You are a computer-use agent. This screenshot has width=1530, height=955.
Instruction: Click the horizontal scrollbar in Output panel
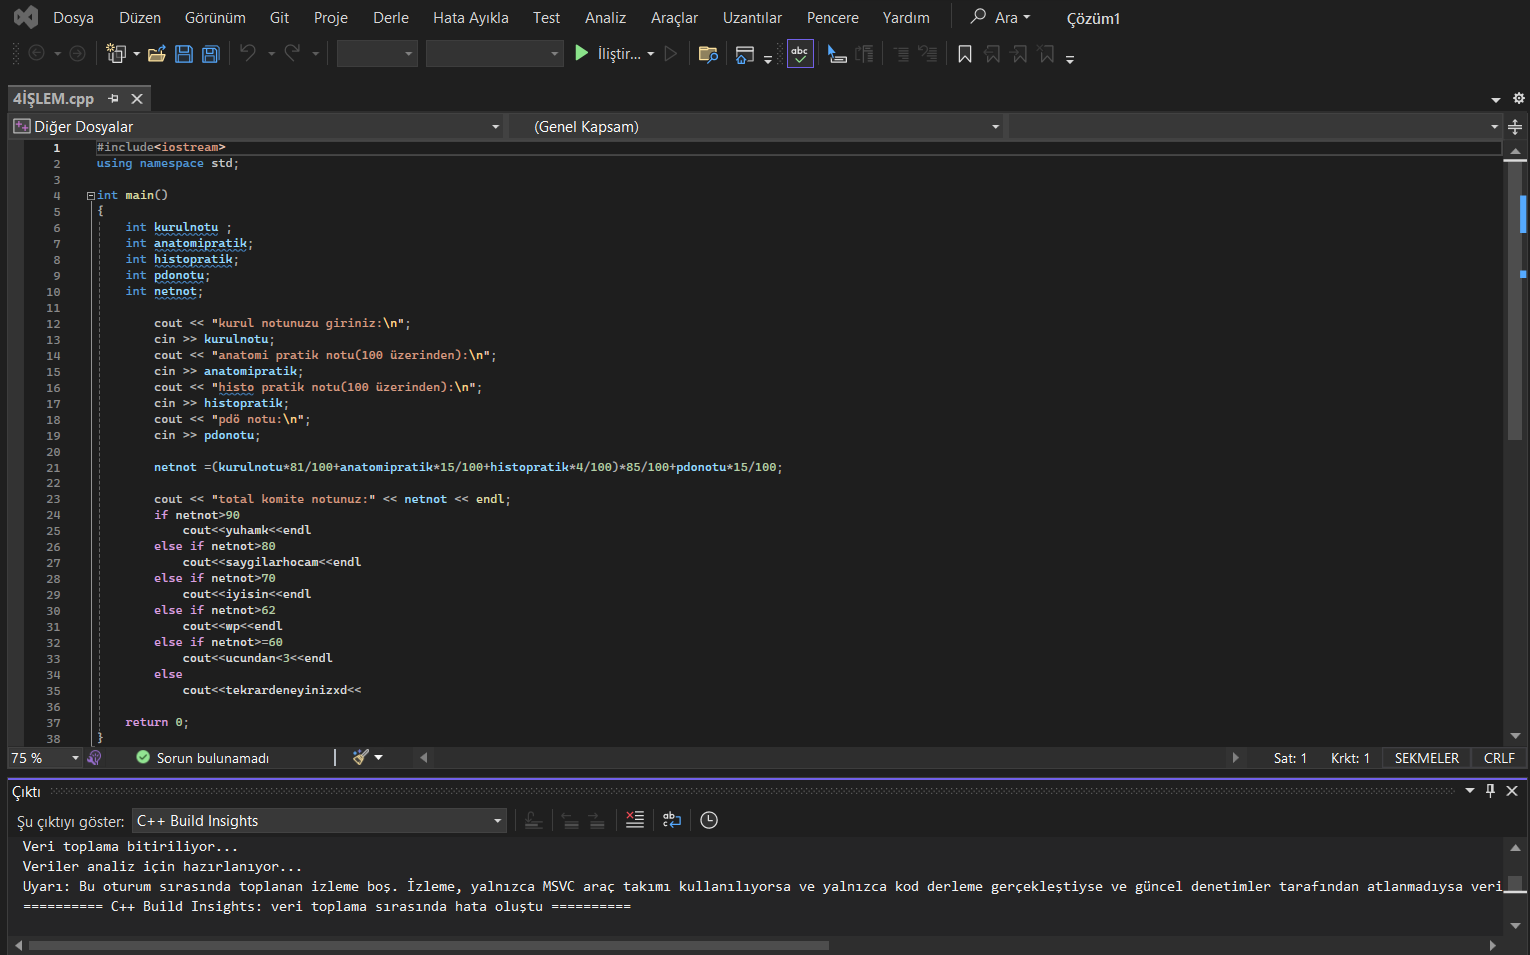(x=429, y=945)
